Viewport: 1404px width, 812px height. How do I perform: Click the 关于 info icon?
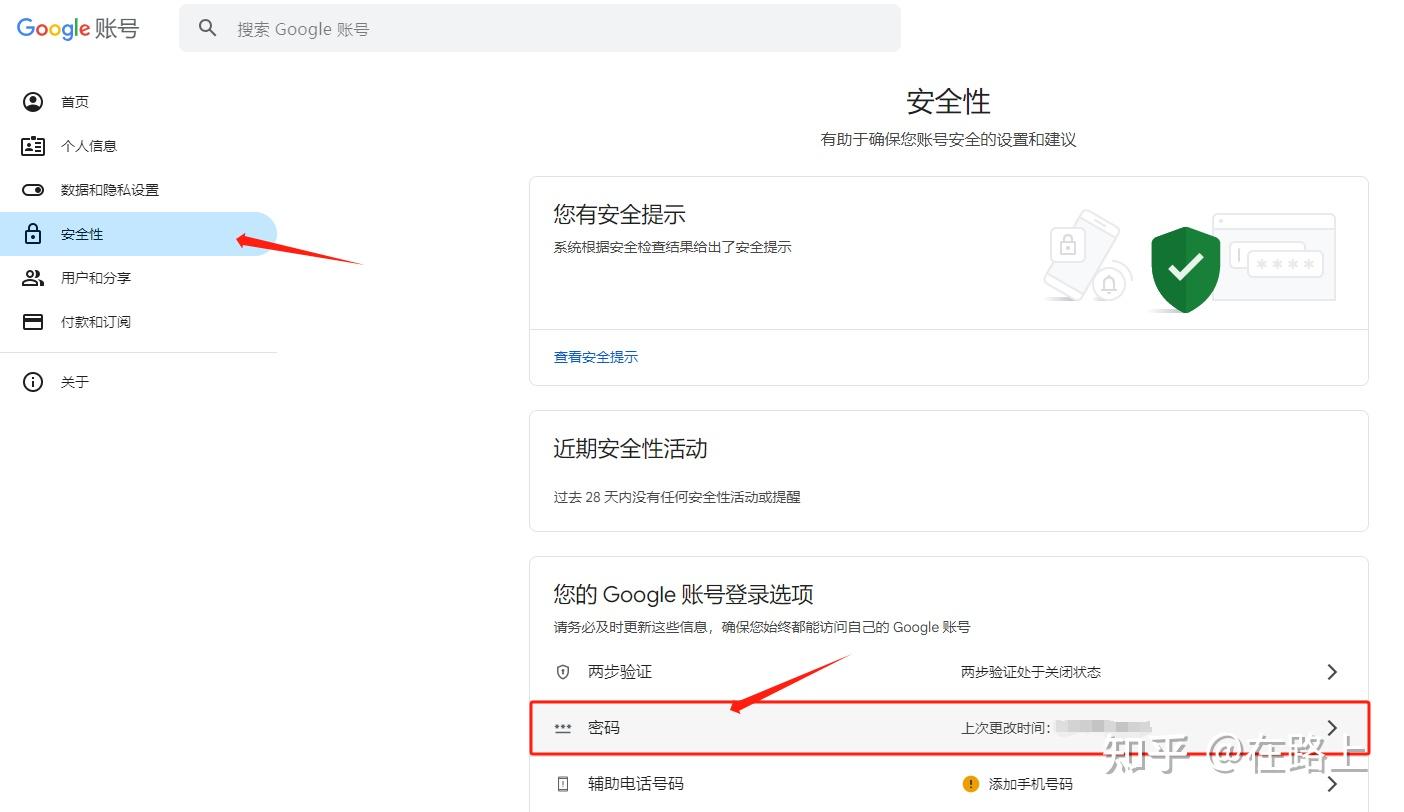click(x=33, y=382)
